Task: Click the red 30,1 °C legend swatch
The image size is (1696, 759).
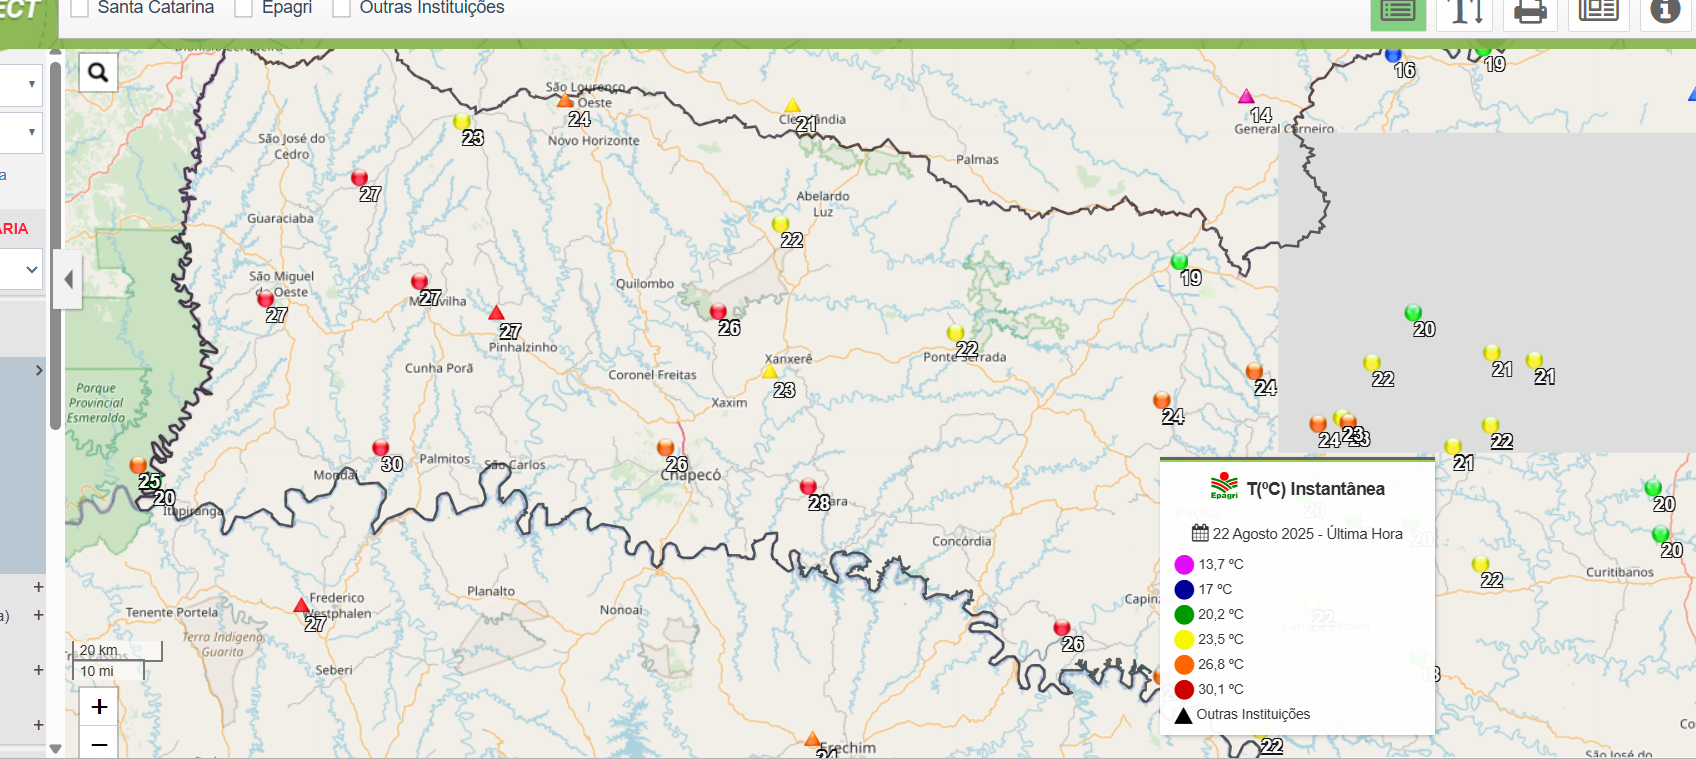Action: 1184,689
